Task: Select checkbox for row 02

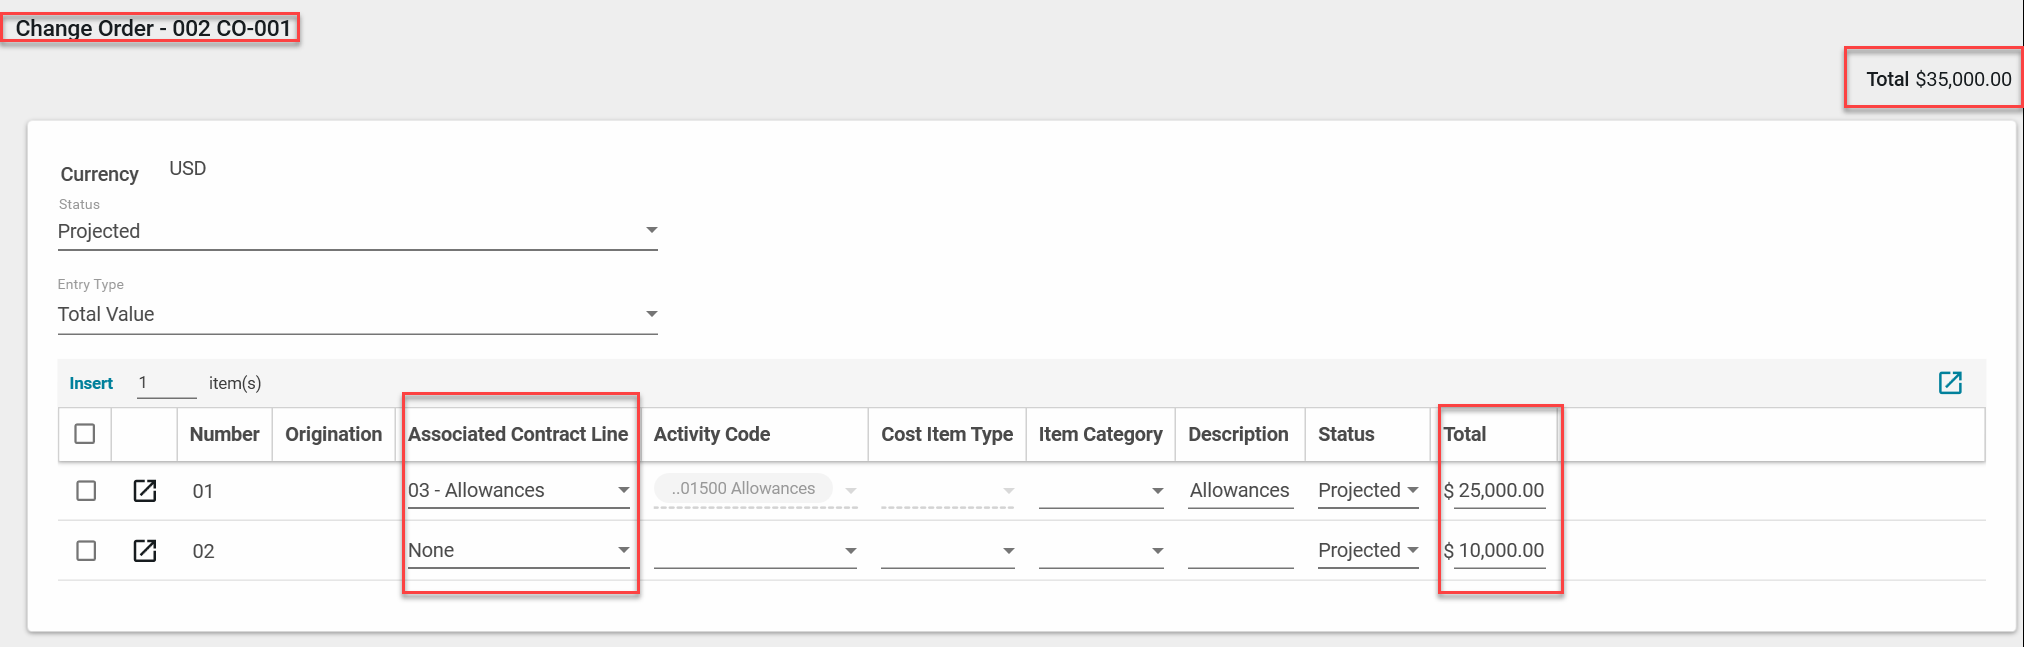Action: (86, 551)
